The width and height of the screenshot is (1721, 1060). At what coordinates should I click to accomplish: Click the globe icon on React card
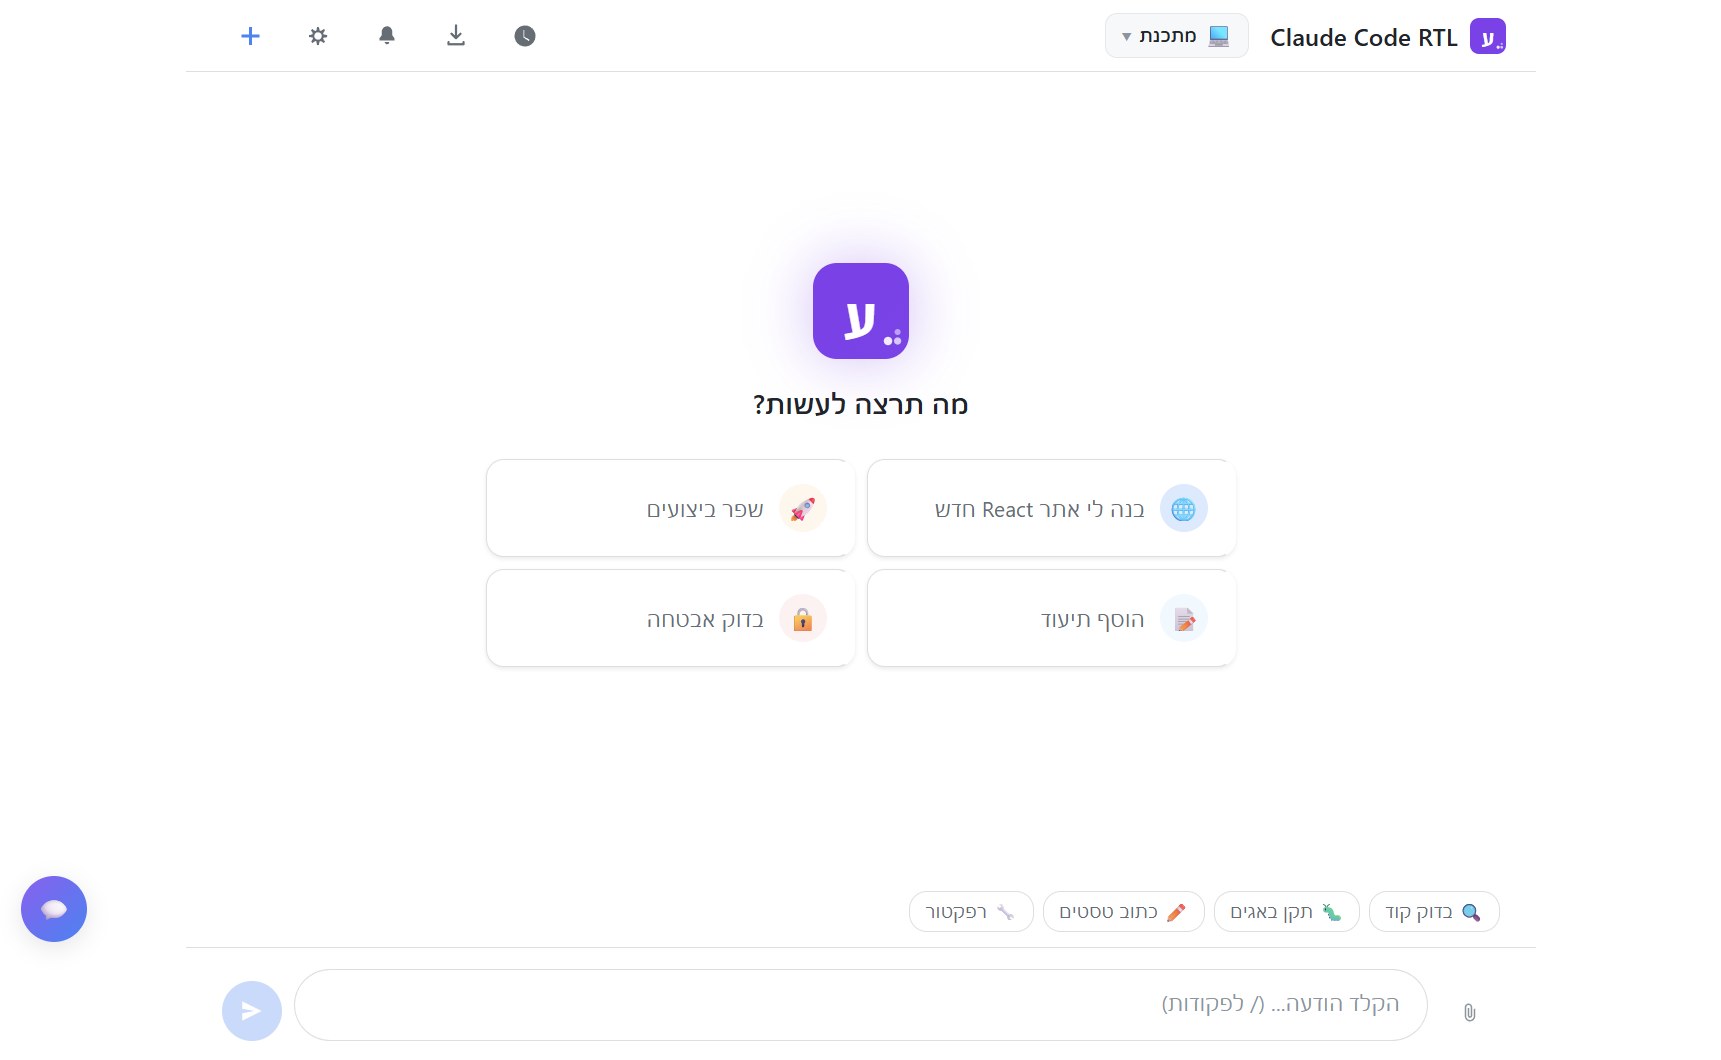pos(1184,509)
